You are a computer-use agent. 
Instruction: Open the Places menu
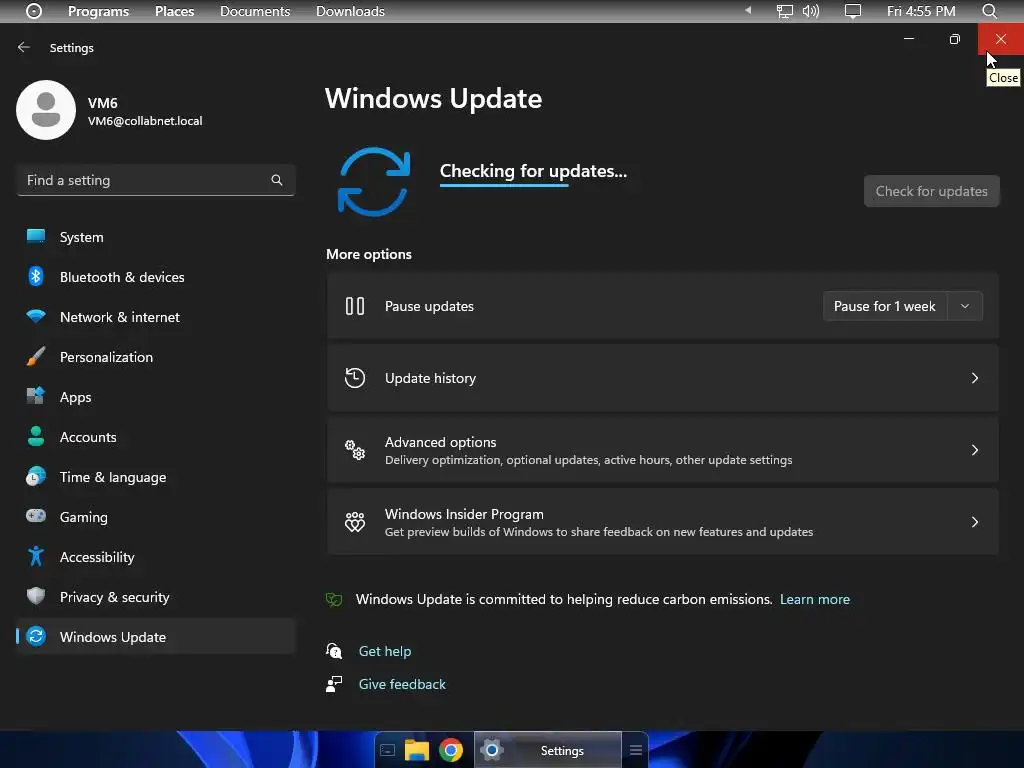[x=174, y=11]
